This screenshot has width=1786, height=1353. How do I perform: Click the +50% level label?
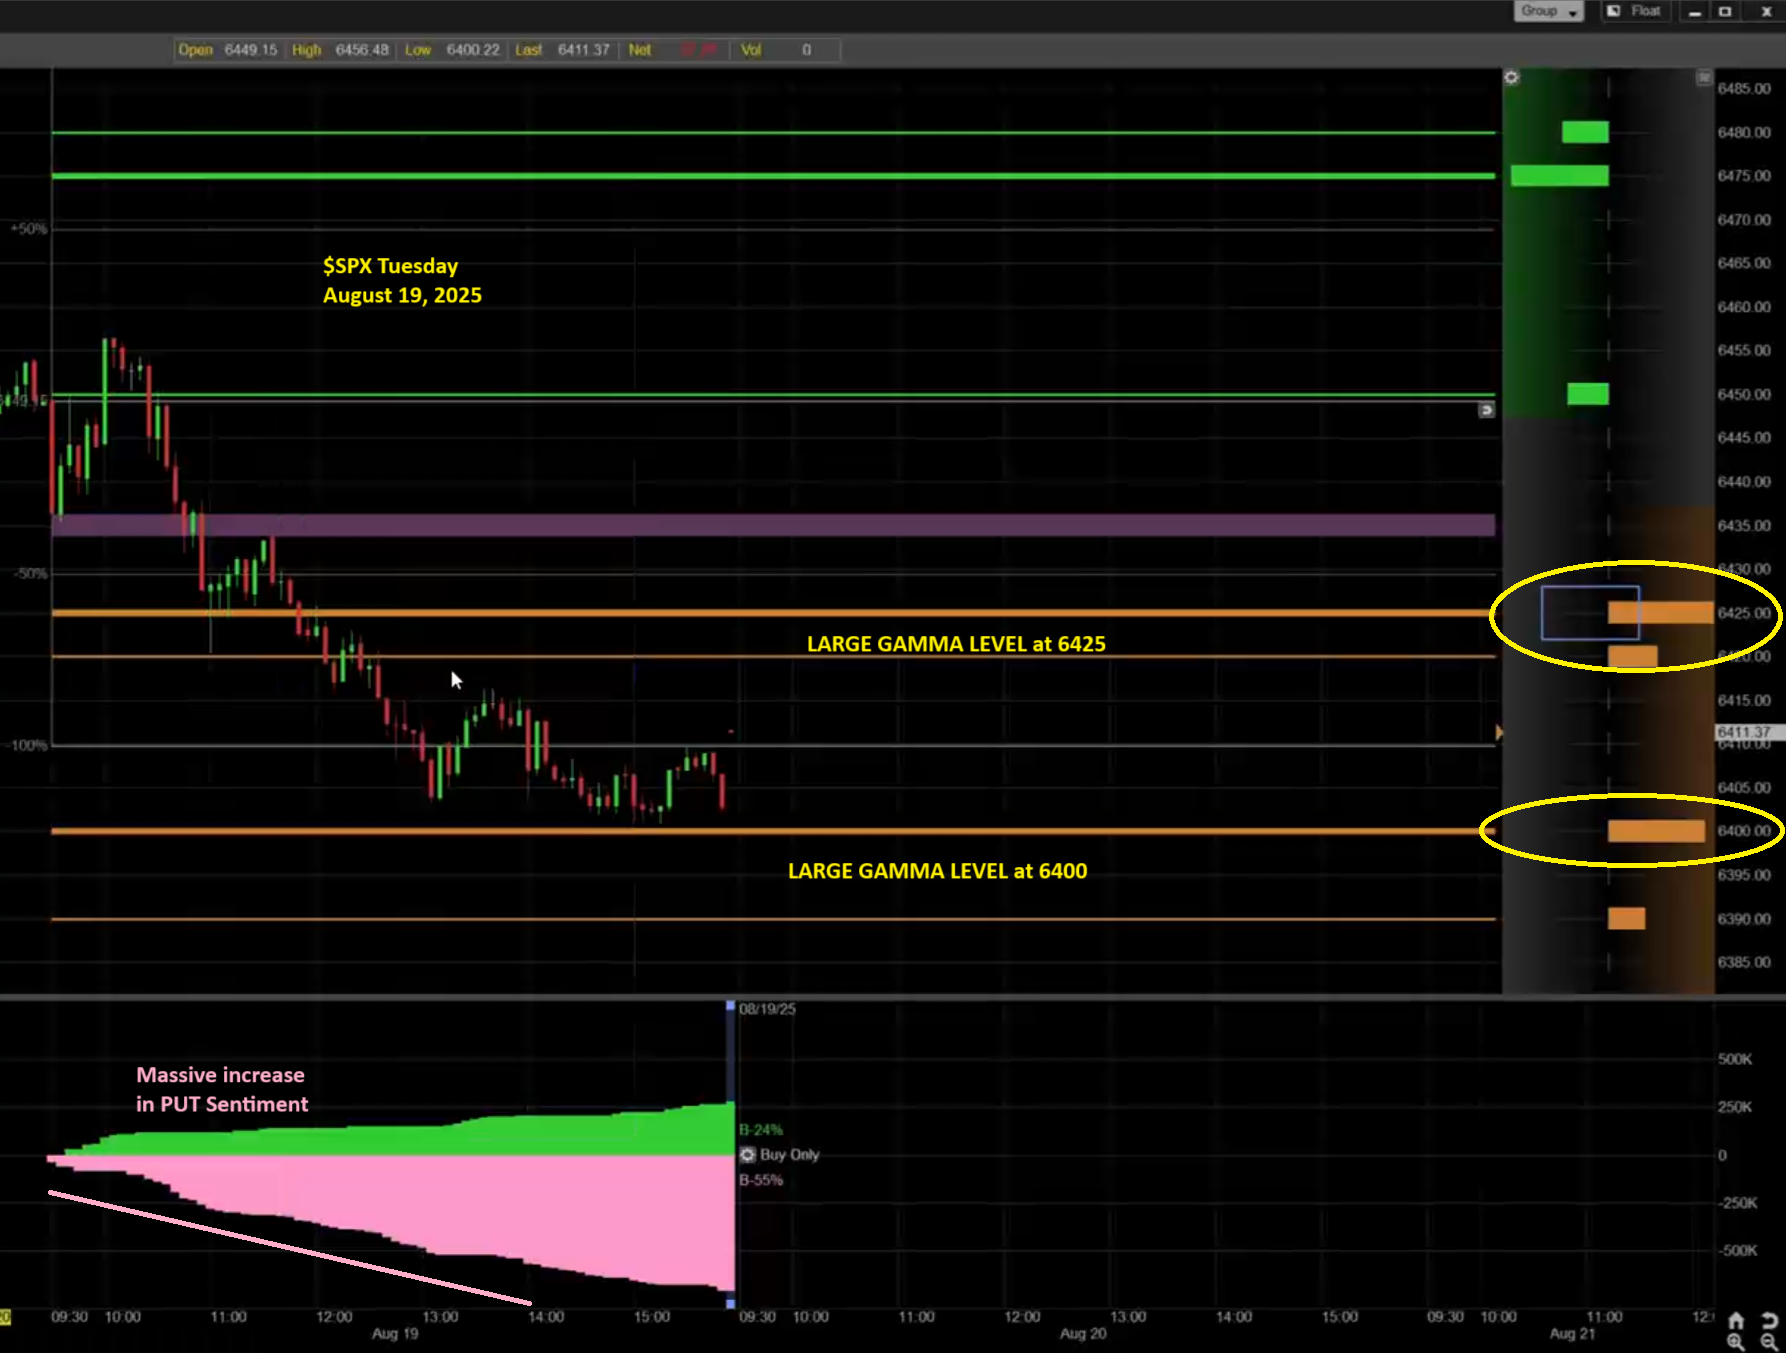point(29,229)
